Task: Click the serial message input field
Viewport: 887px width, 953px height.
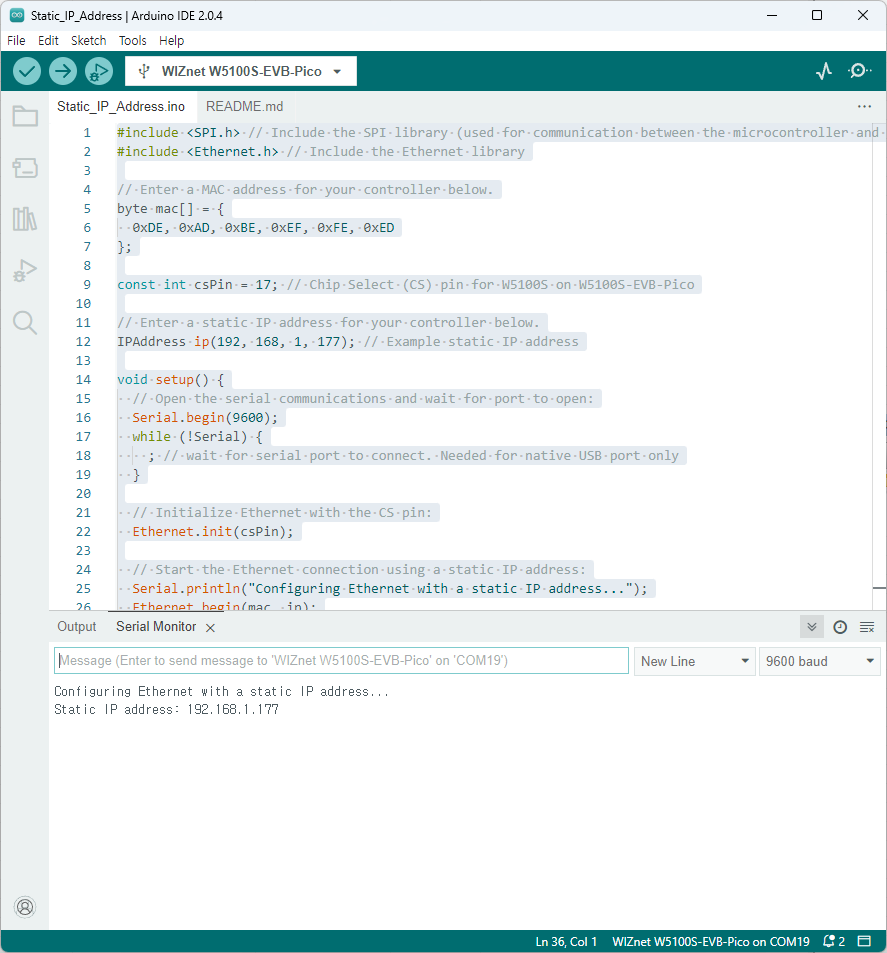Action: point(340,660)
